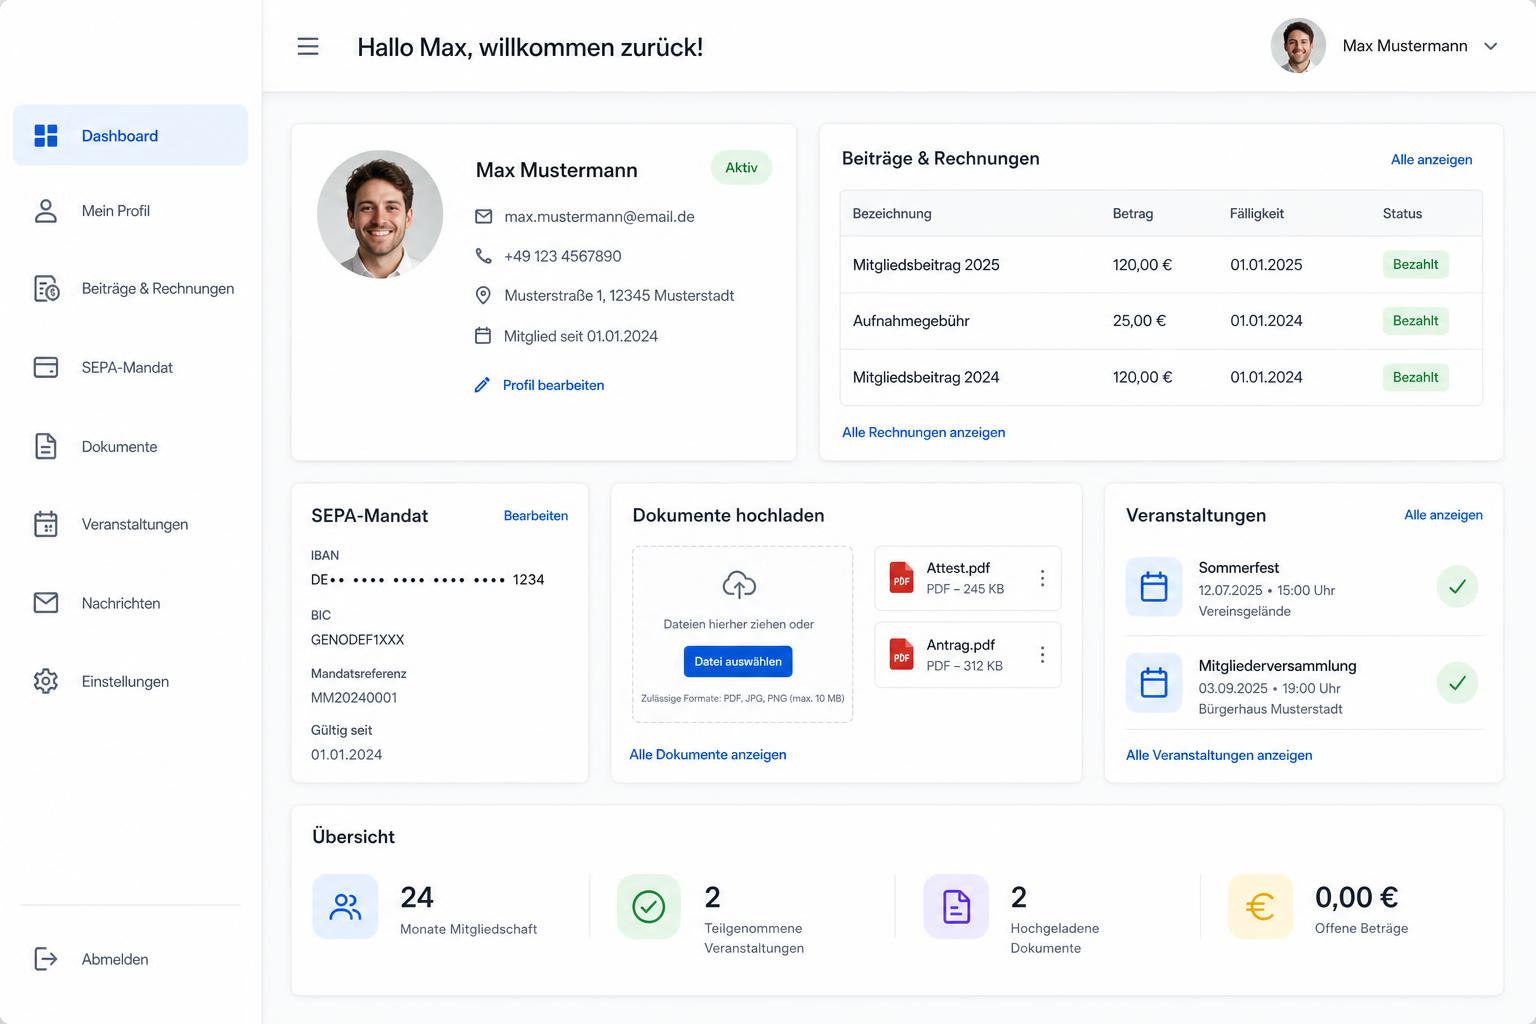Click the email envelope icon in profile card

pos(483,216)
